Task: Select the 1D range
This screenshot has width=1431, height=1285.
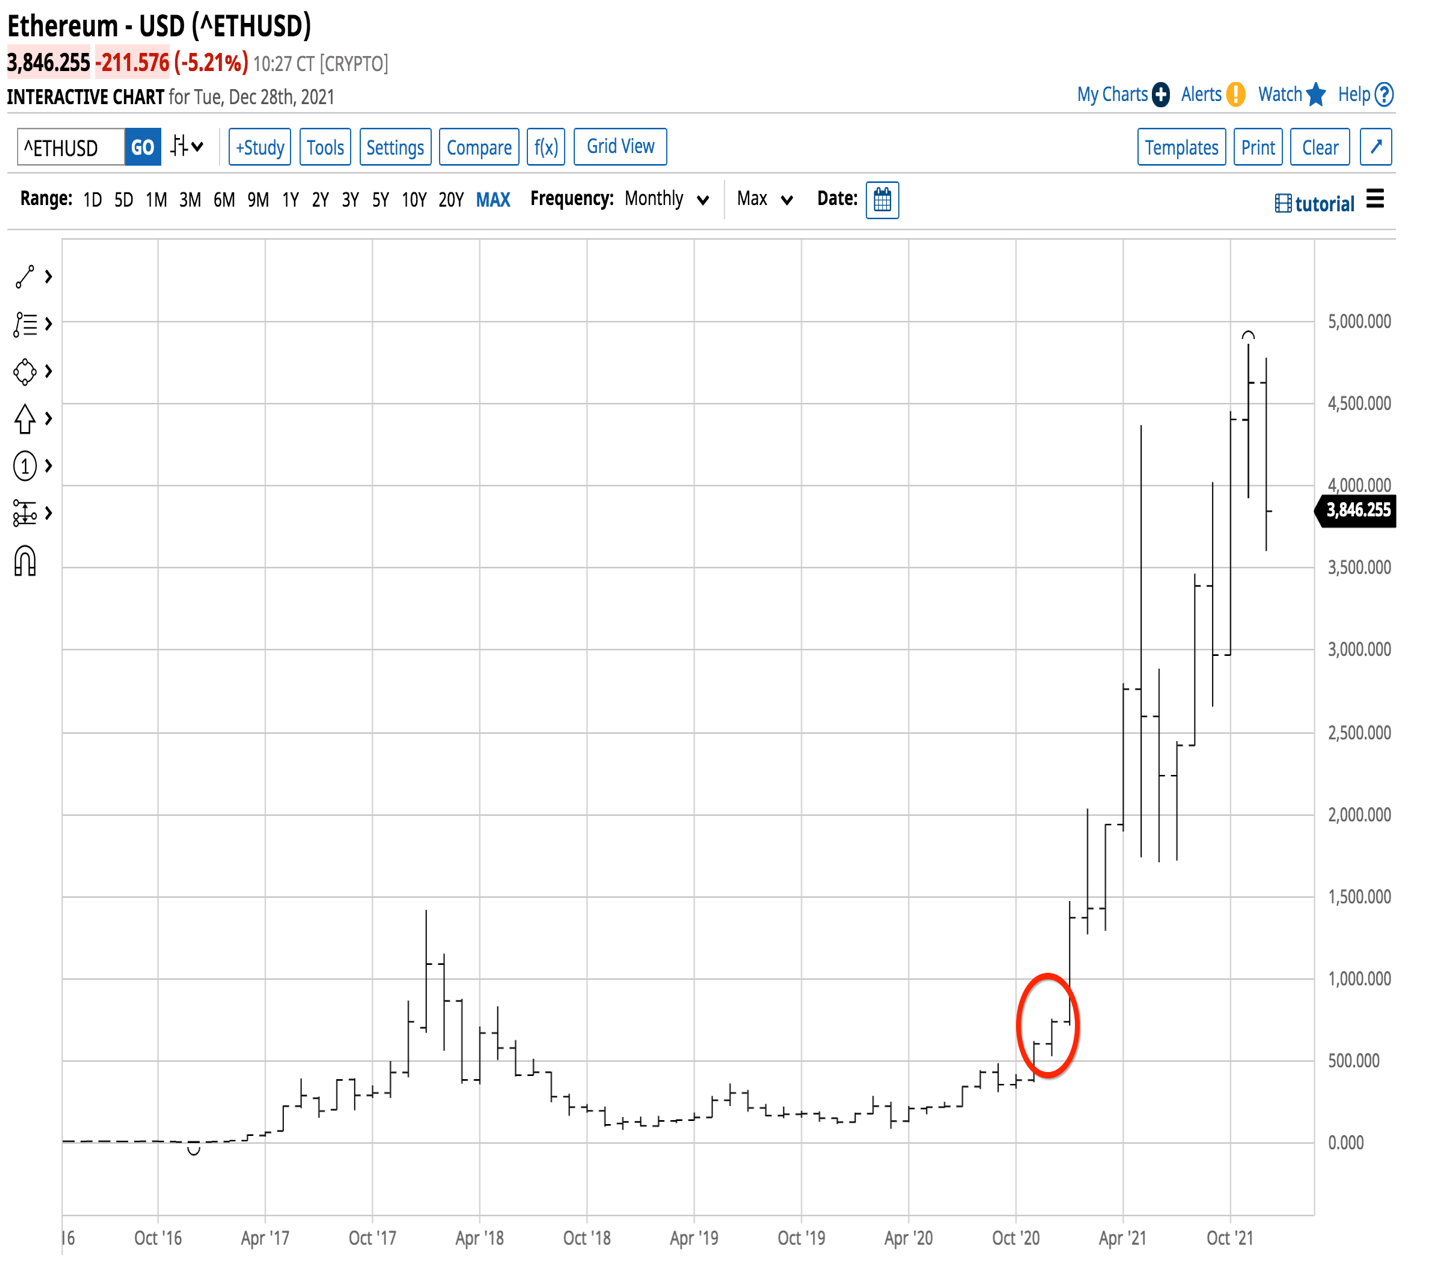Action: pos(92,200)
